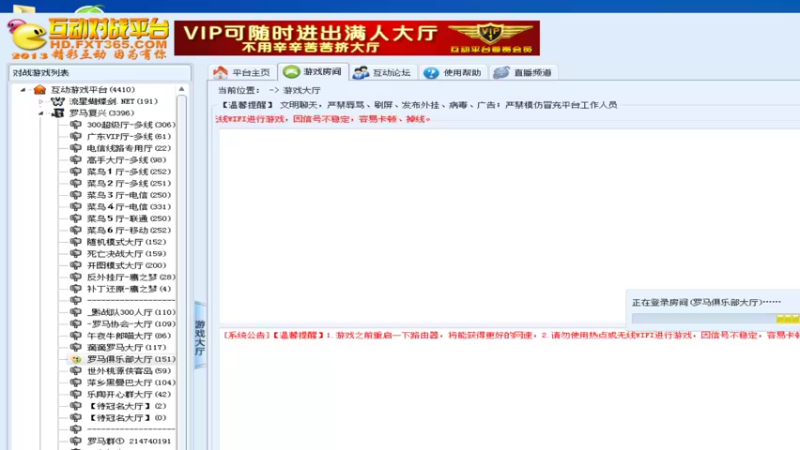Select 广东VIP厅-多线 room

coord(129,136)
